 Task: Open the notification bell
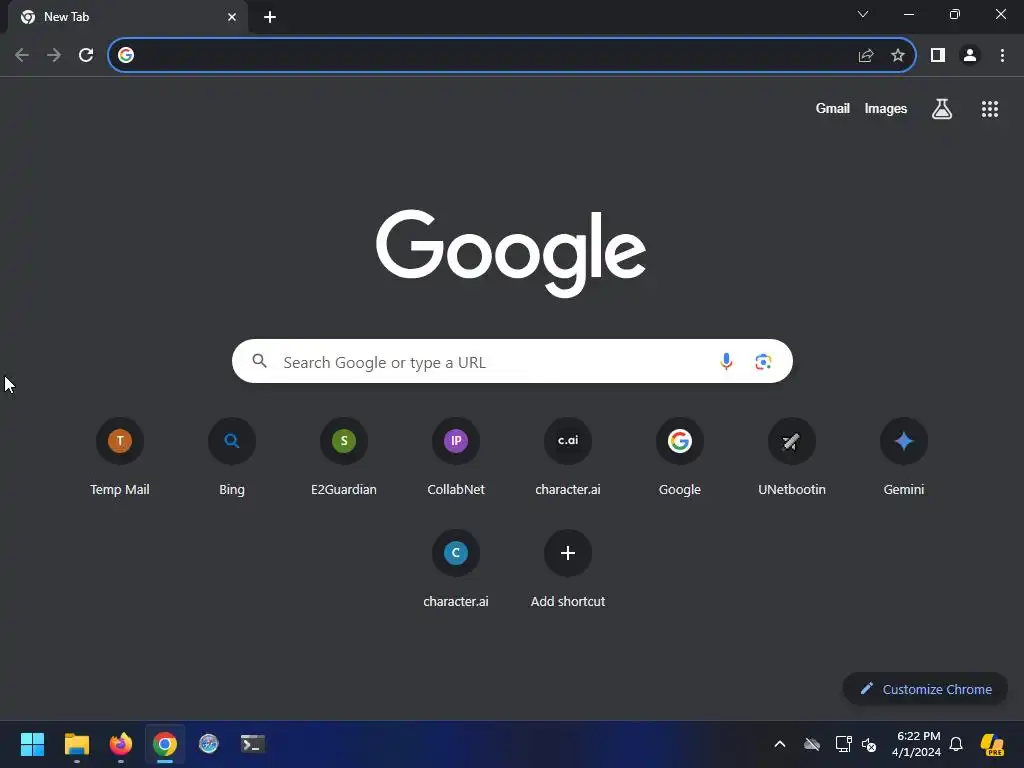956,744
